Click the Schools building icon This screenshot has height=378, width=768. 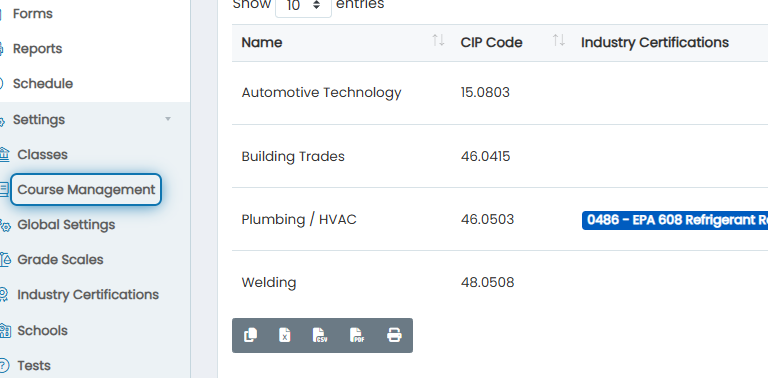point(4,331)
